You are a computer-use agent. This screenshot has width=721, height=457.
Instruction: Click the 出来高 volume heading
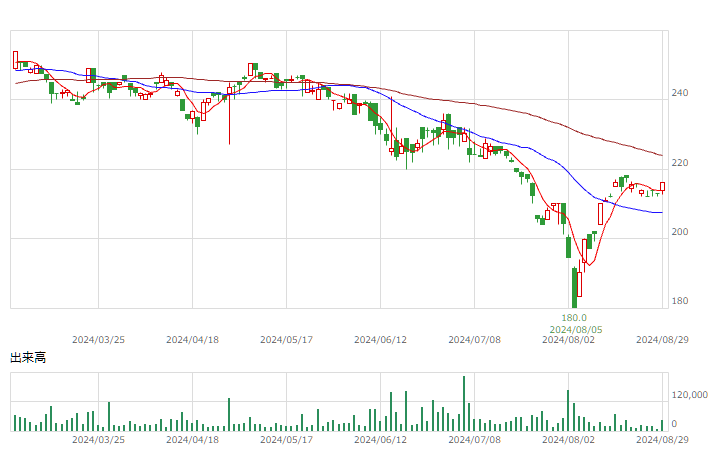pyautogui.click(x=28, y=358)
